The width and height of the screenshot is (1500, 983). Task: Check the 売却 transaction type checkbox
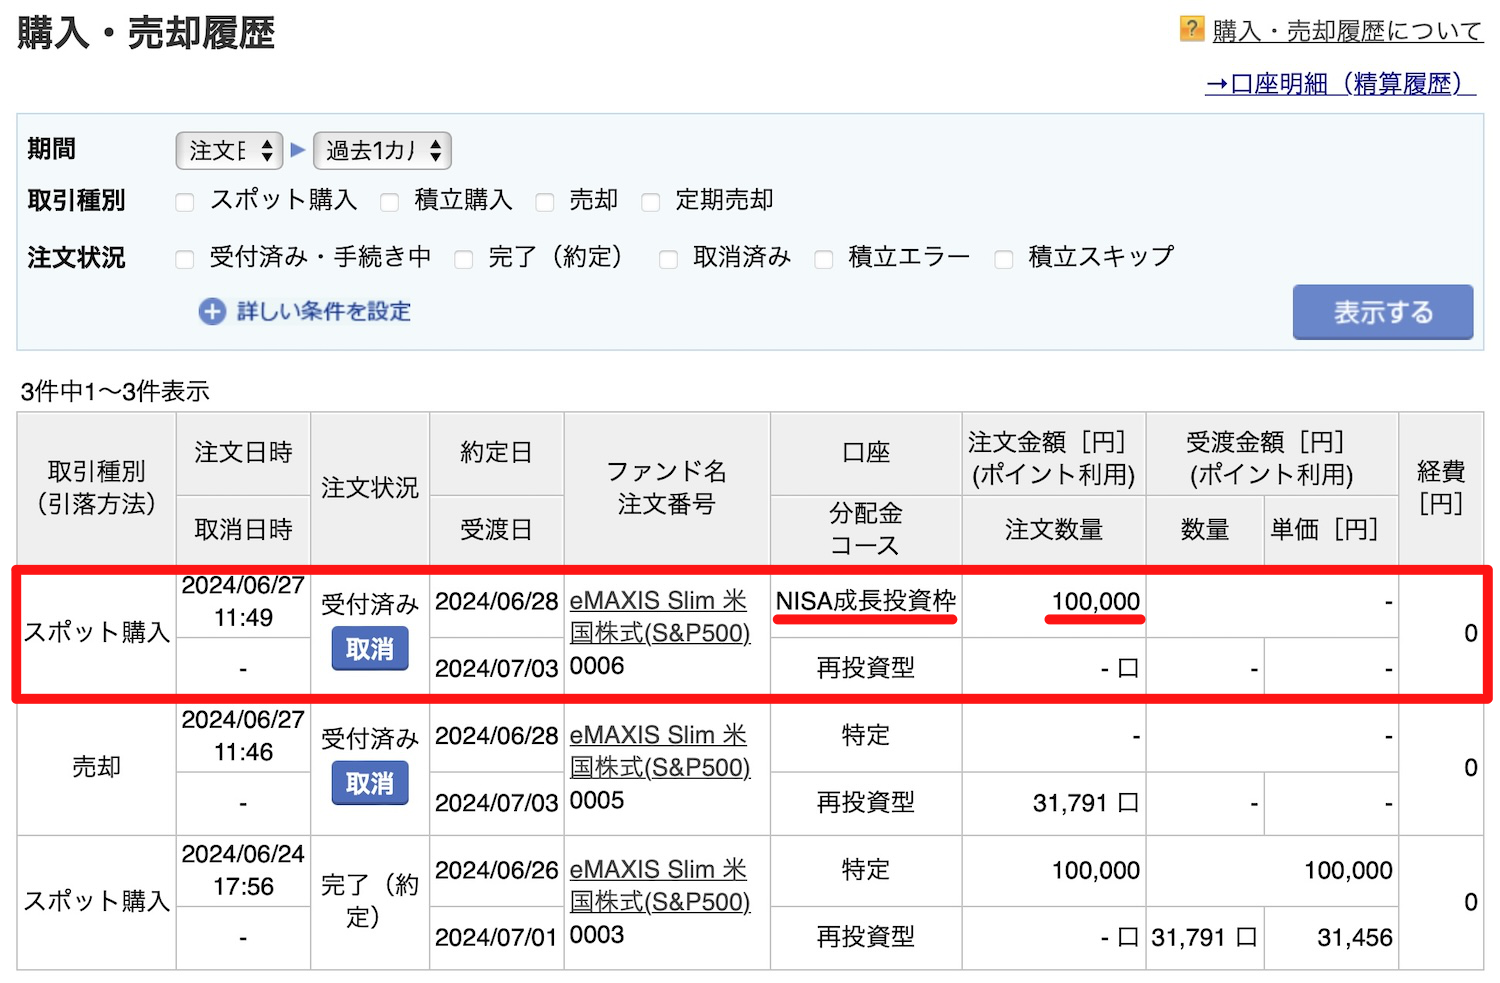(x=545, y=202)
